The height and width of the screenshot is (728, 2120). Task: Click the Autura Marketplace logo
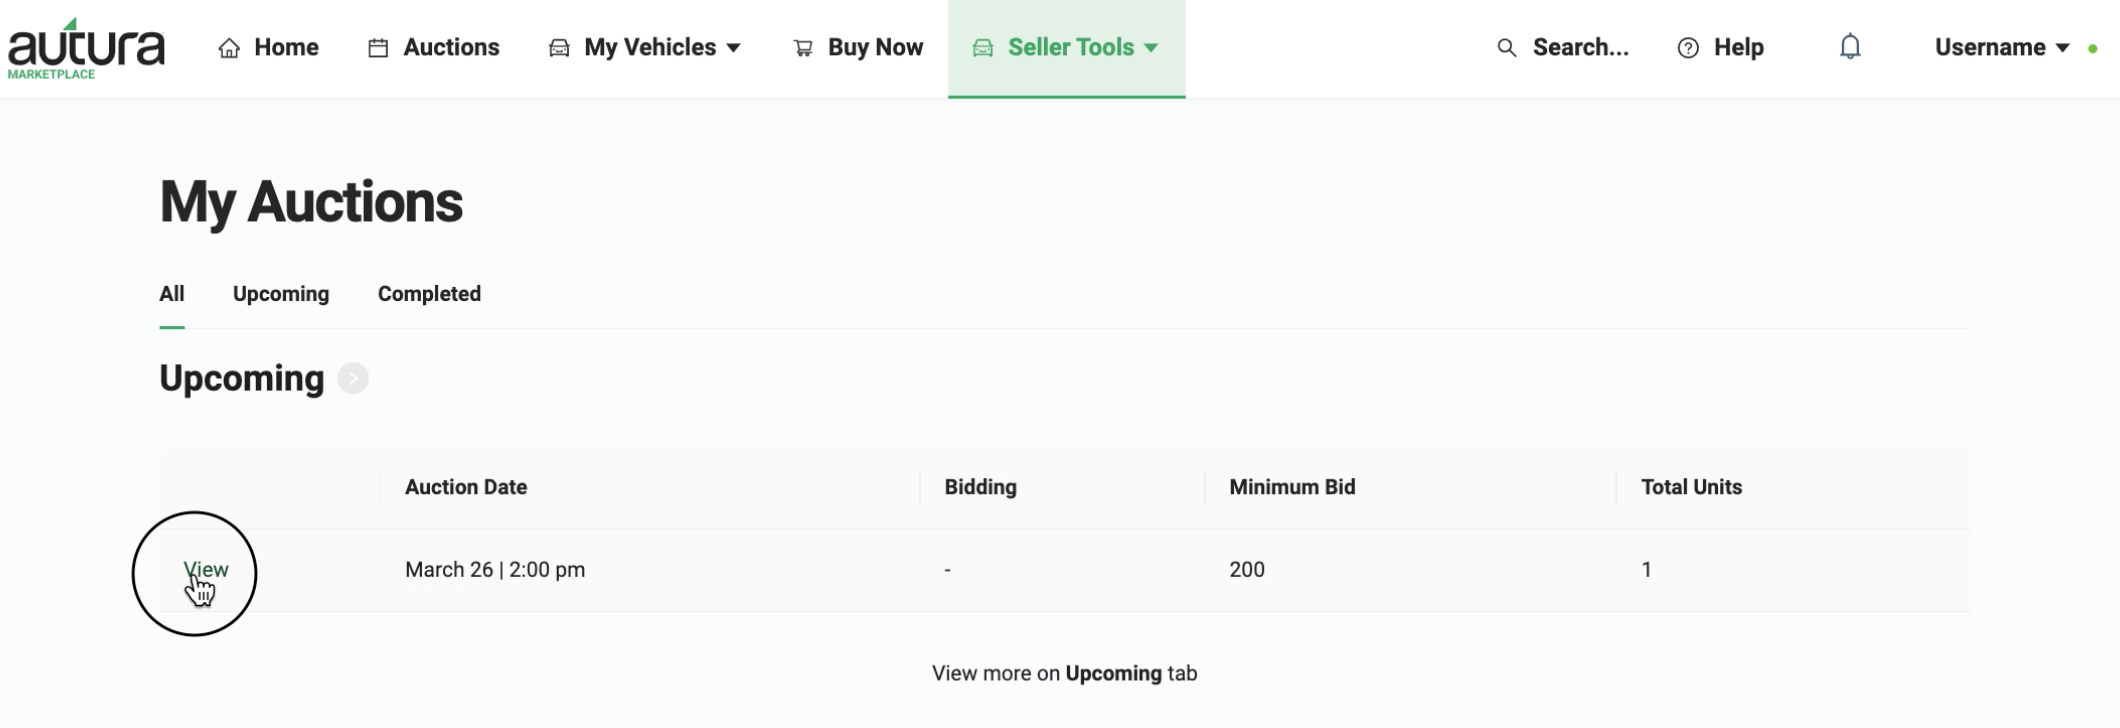click(86, 48)
